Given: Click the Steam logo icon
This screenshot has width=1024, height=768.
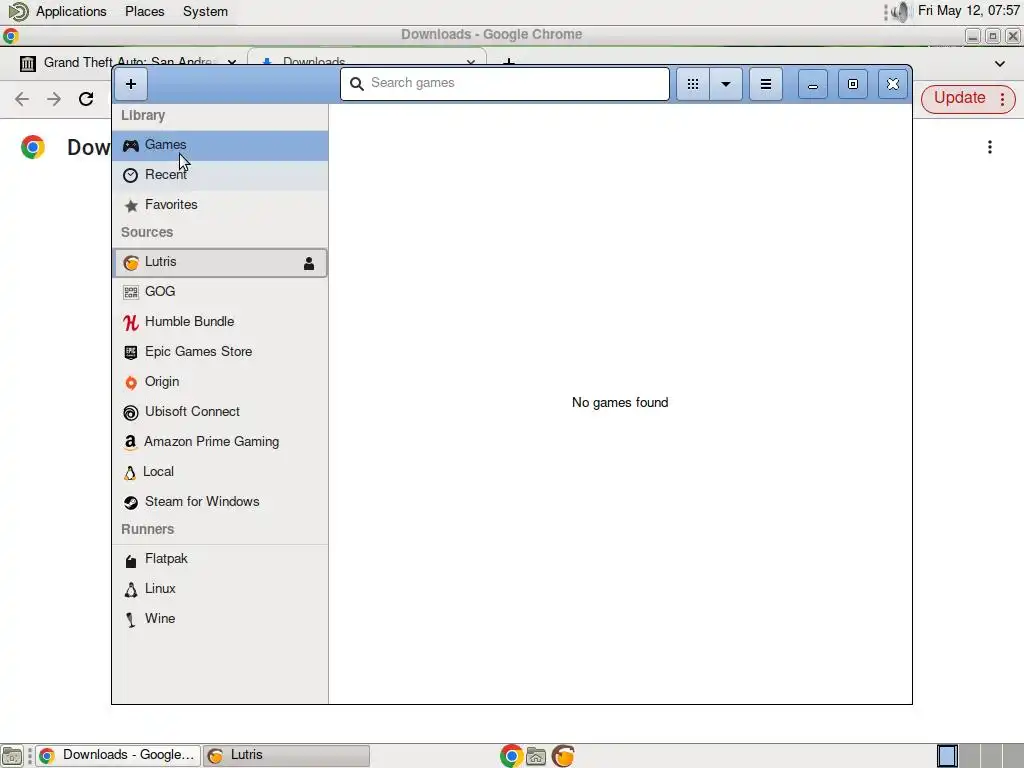Looking at the screenshot, I should click(131, 502).
